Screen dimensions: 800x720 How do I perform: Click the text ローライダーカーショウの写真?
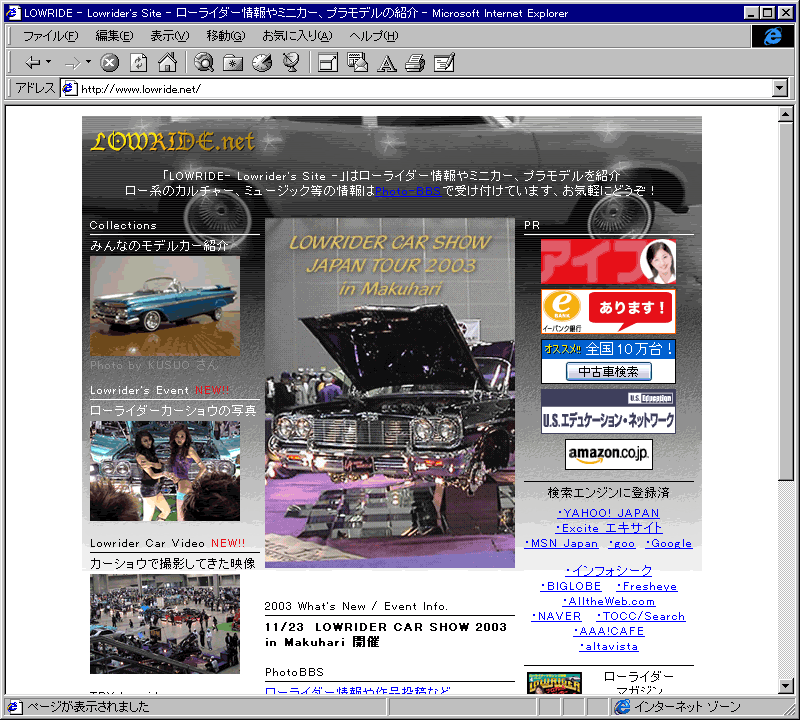click(x=173, y=411)
